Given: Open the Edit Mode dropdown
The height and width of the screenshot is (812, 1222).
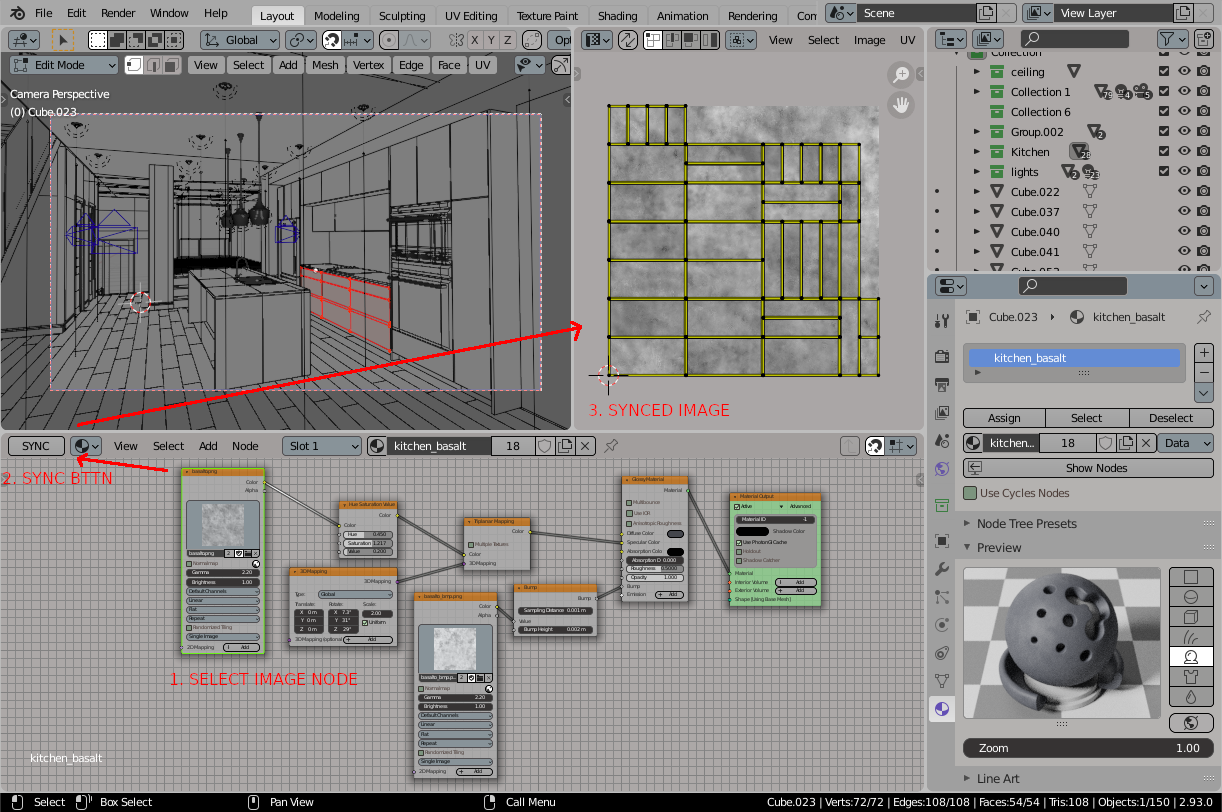Looking at the screenshot, I should [x=64, y=65].
